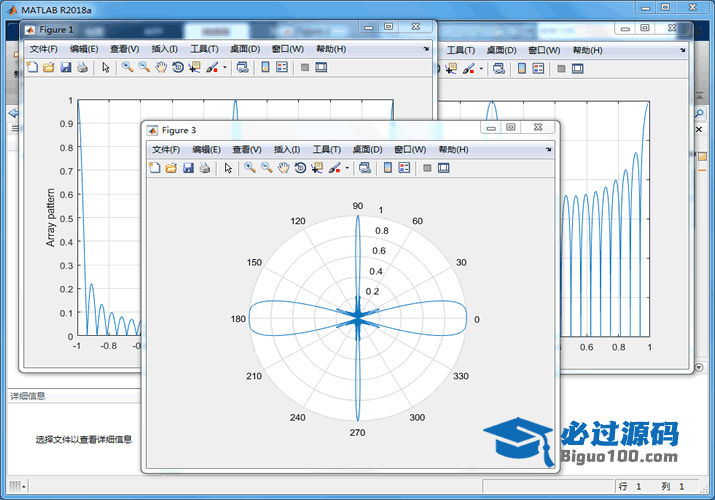
Task: Print Figure 1 using the printer icon
Action: click(x=82, y=67)
